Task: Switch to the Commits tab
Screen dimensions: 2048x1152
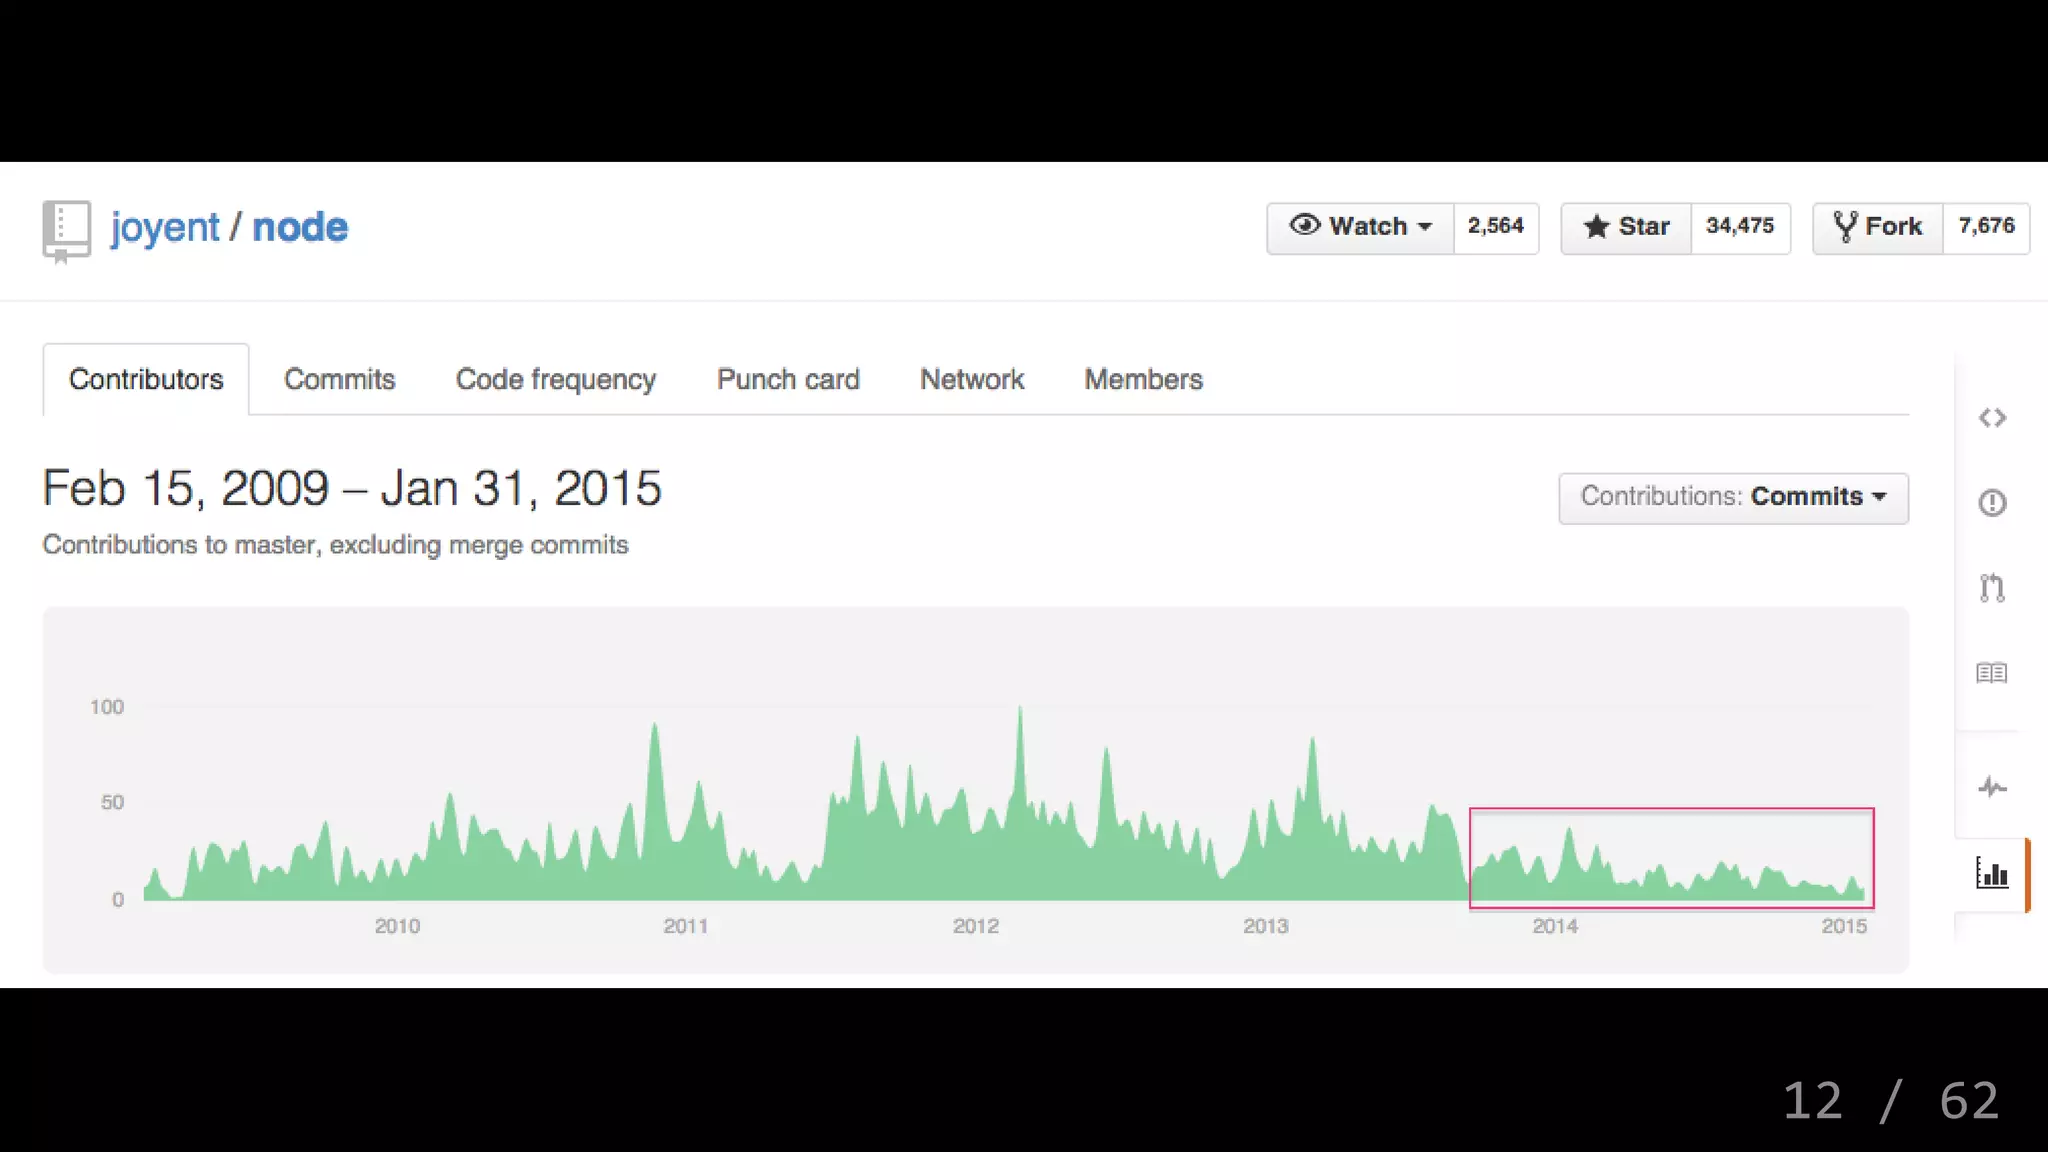Action: pyautogui.click(x=339, y=380)
